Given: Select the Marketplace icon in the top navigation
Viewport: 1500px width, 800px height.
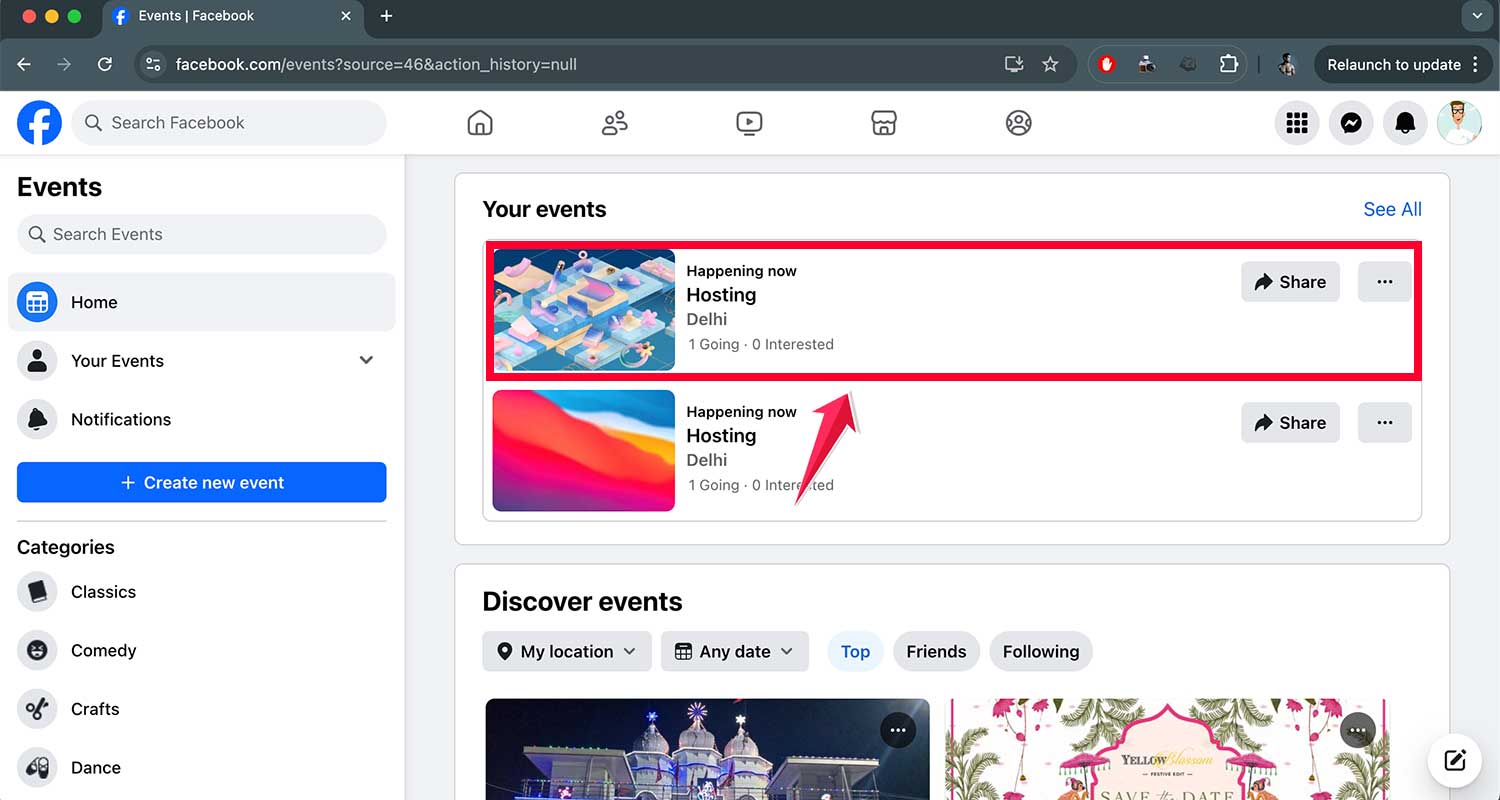Looking at the screenshot, I should point(884,122).
